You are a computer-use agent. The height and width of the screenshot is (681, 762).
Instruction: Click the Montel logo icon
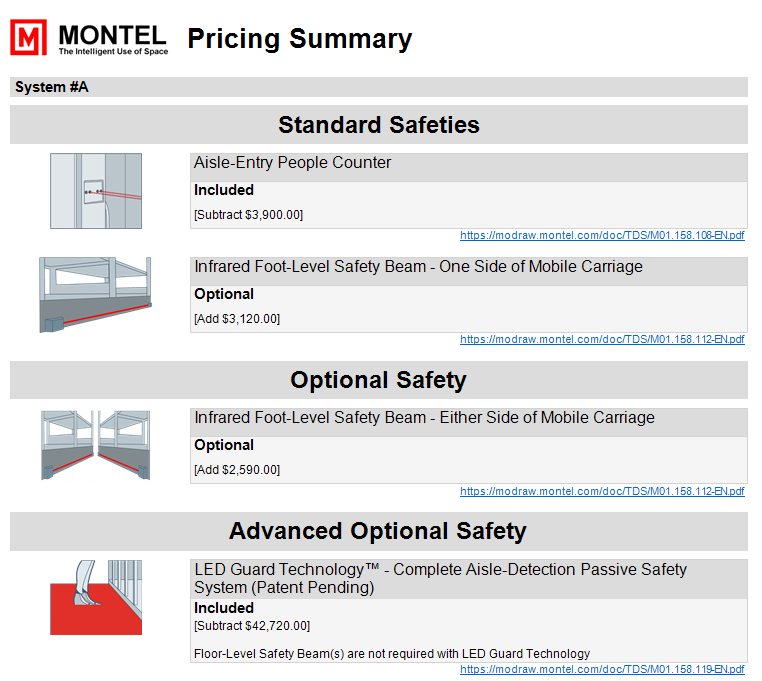(x=29, y=38)
